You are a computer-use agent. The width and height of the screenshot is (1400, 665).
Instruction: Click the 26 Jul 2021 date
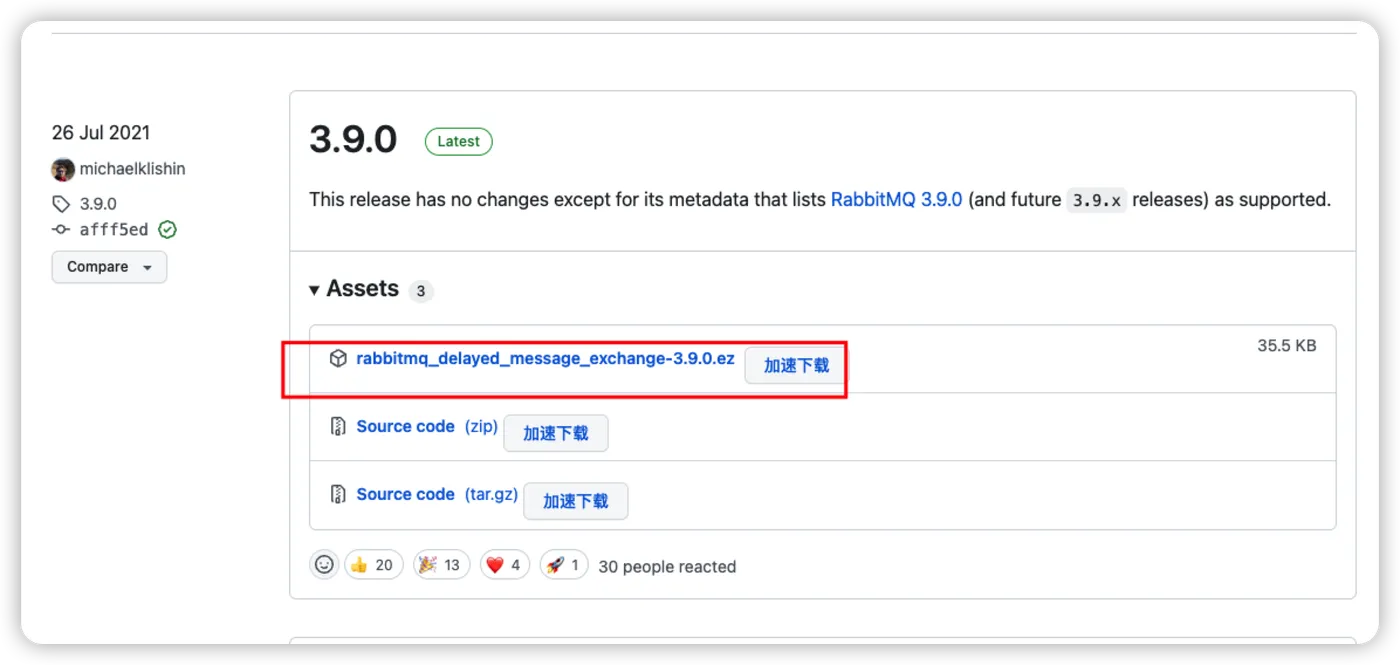[x=101, y=133]
